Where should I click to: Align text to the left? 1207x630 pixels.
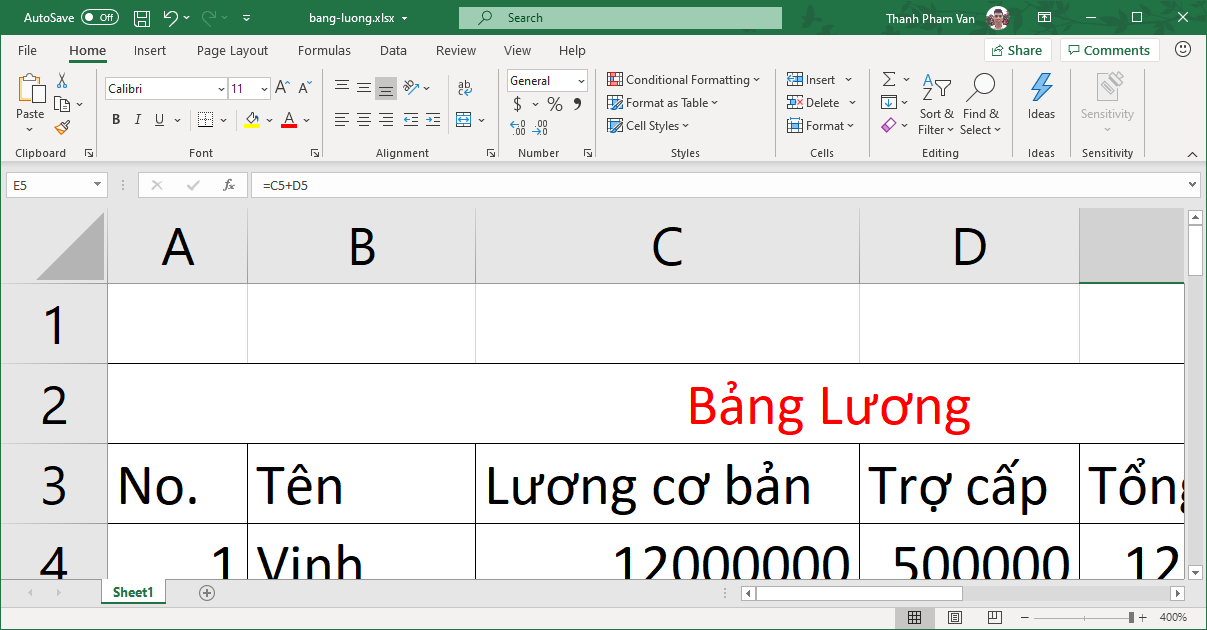coord(342,120)
